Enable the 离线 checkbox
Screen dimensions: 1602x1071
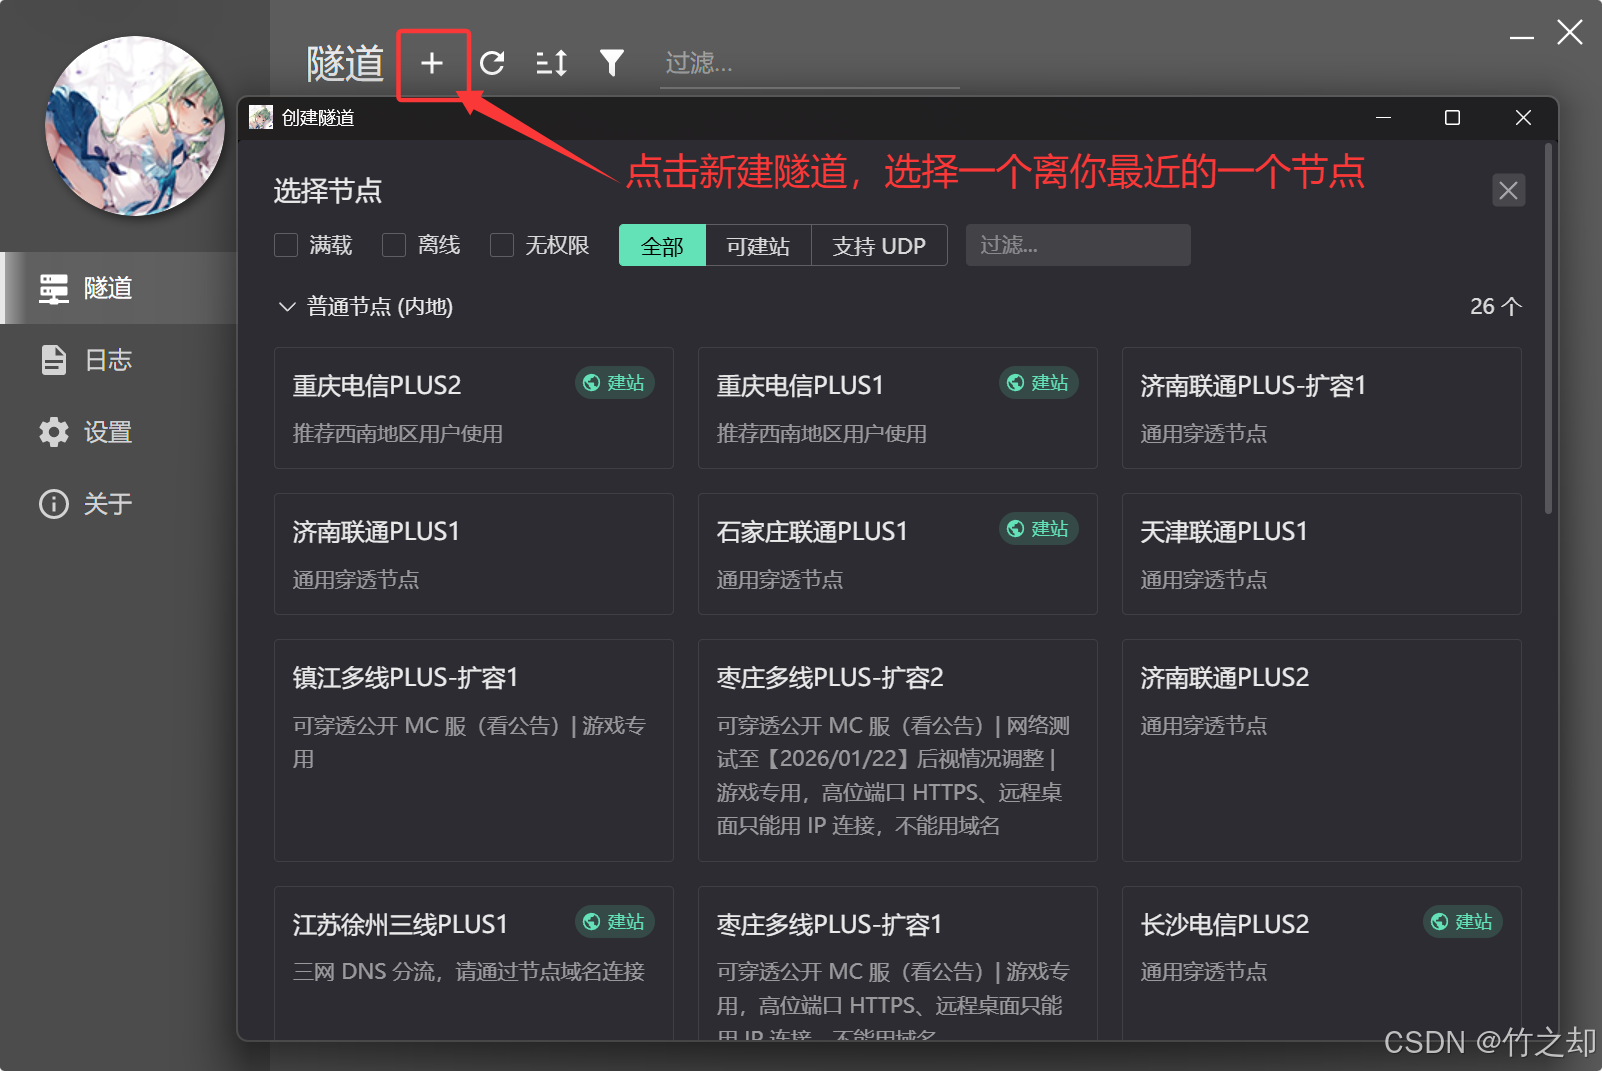(x=394, y=245)
